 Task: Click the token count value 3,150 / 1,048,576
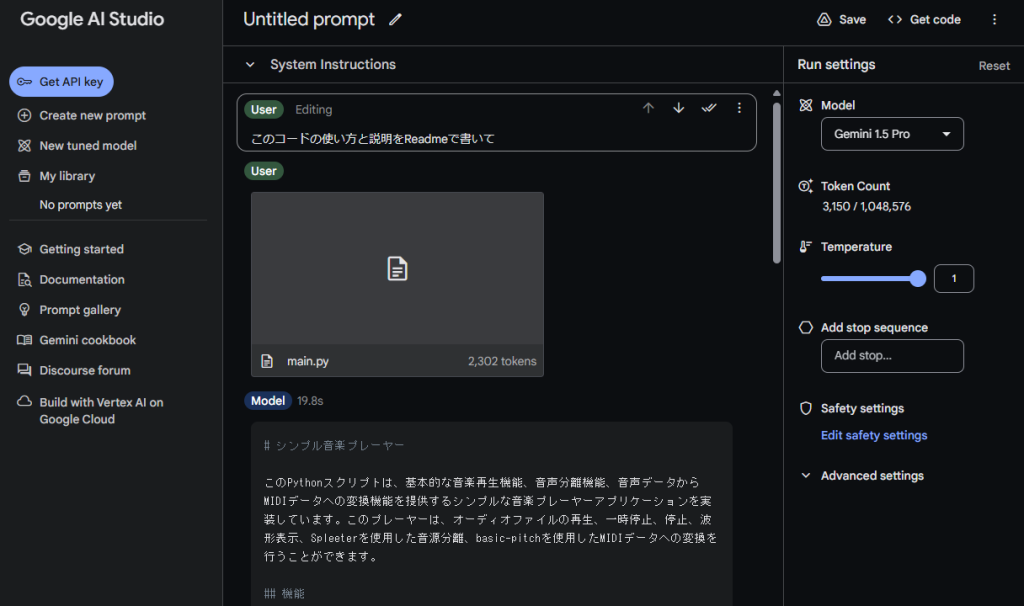(866, 206)
